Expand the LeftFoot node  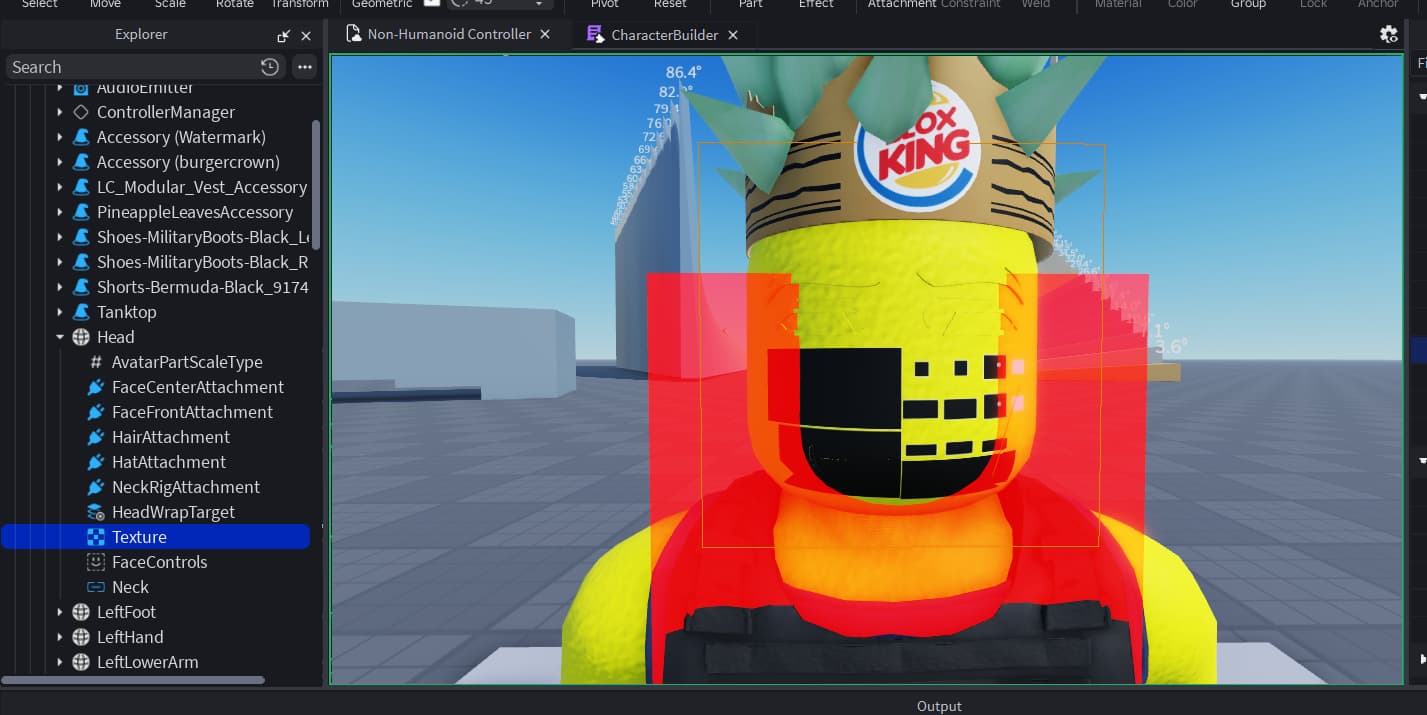coord(60,612)
